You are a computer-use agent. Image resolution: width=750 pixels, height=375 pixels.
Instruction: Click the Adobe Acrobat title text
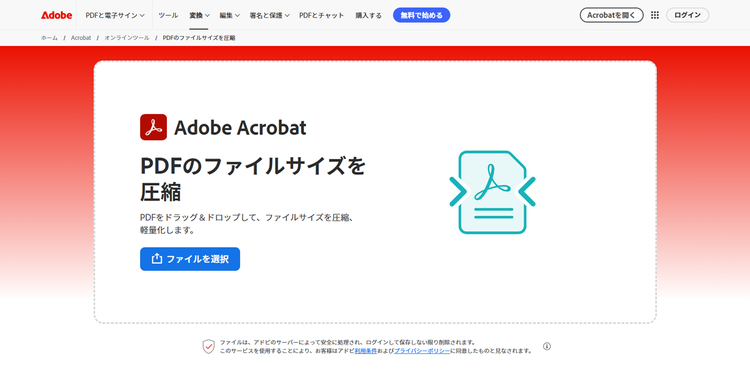coord(240,128)
